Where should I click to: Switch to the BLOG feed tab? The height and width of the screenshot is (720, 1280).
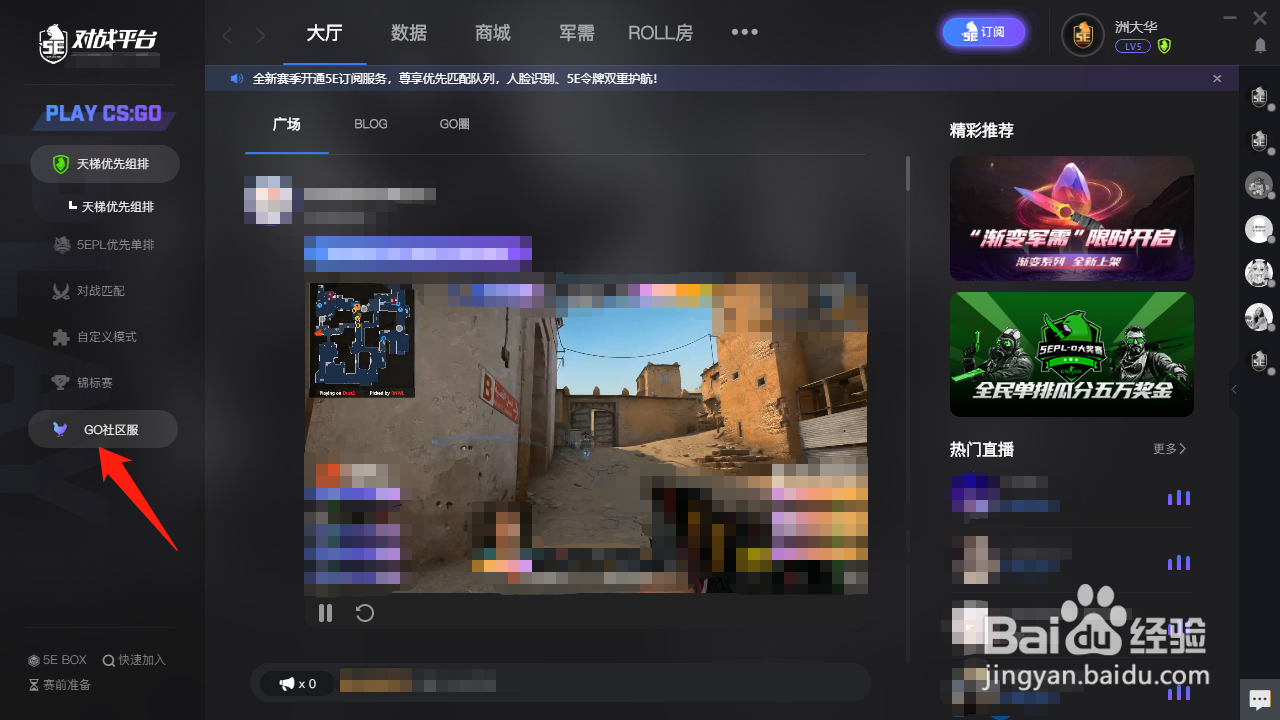(x=371, y=125)
